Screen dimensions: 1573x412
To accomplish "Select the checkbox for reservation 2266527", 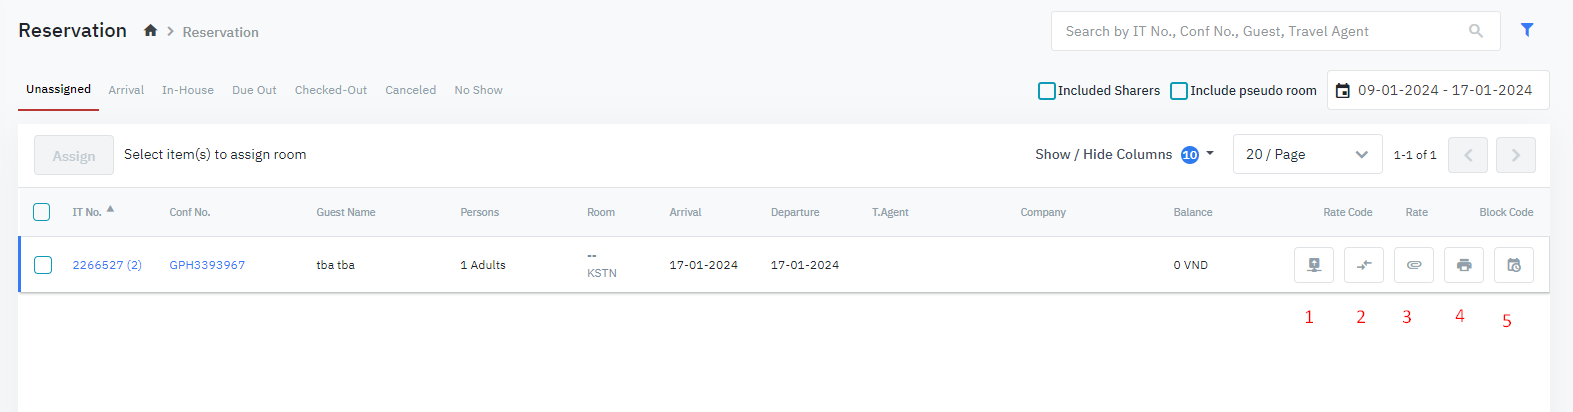I will pyautogui.click(x=43, y=265).
